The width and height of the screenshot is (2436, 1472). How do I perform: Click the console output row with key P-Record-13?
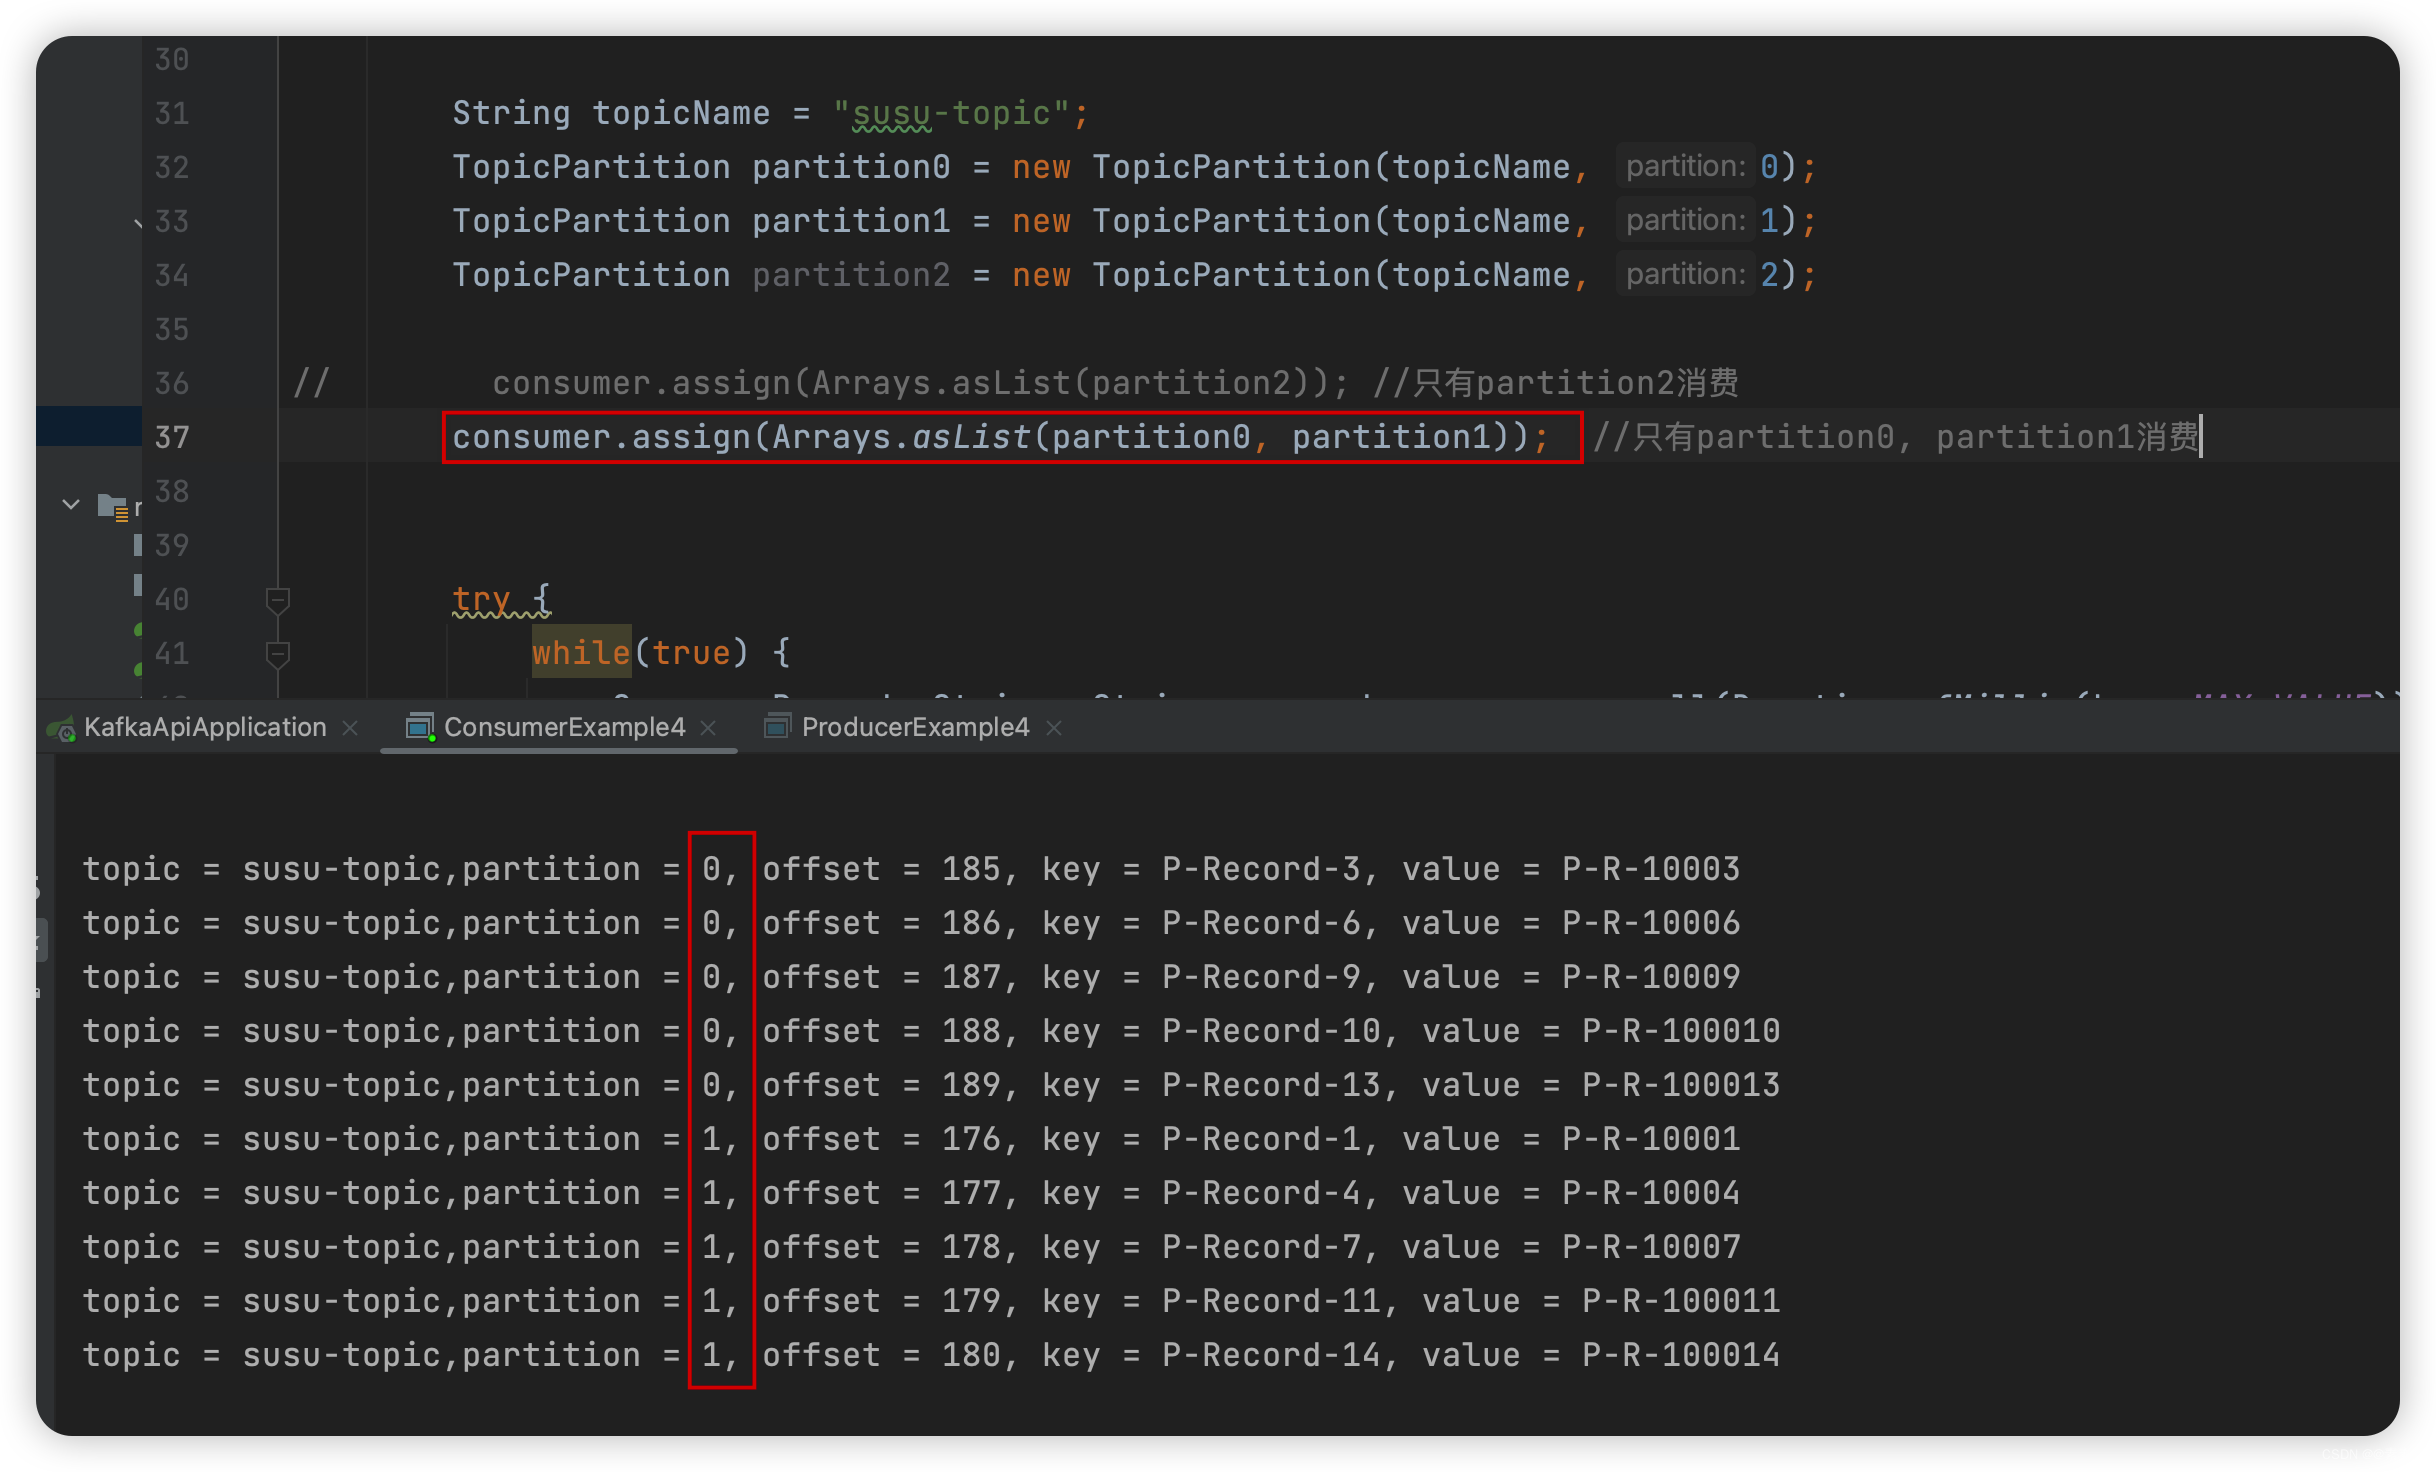pos(931,1085)
